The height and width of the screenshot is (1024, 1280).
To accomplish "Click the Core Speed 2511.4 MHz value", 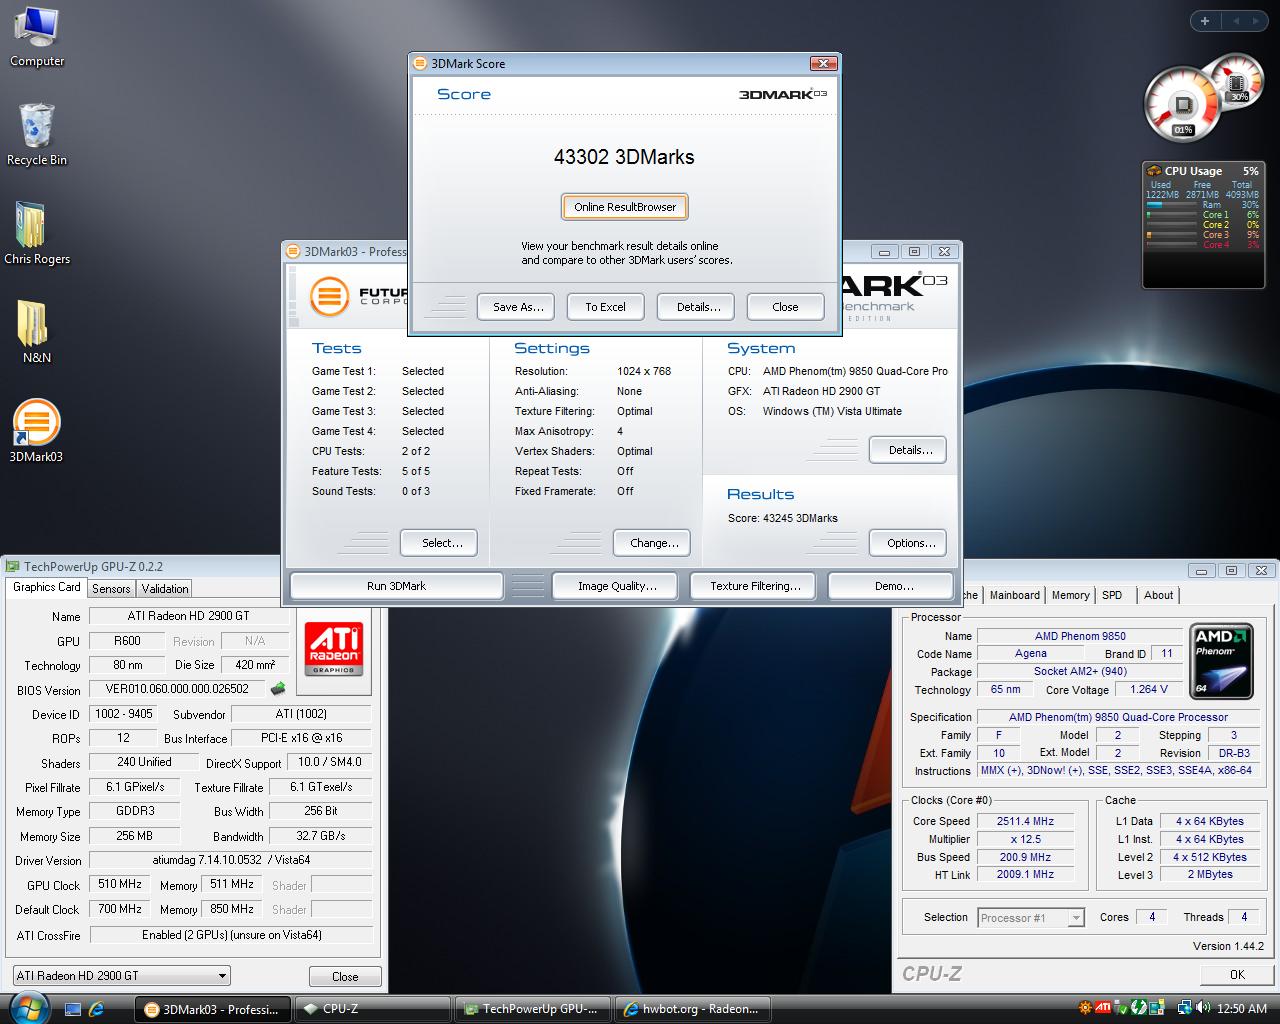I will [1025, 821].
